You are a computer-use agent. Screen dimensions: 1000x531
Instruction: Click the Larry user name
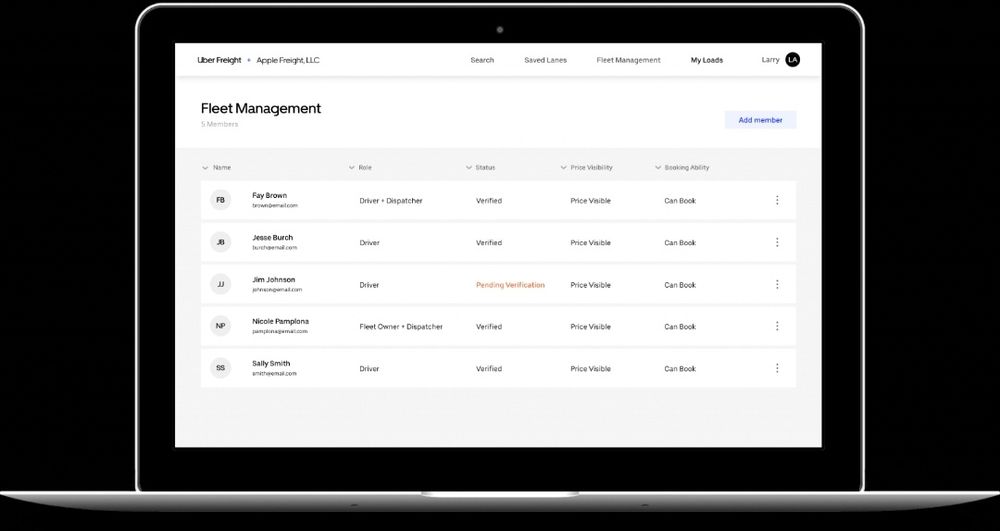coord(770,60)
